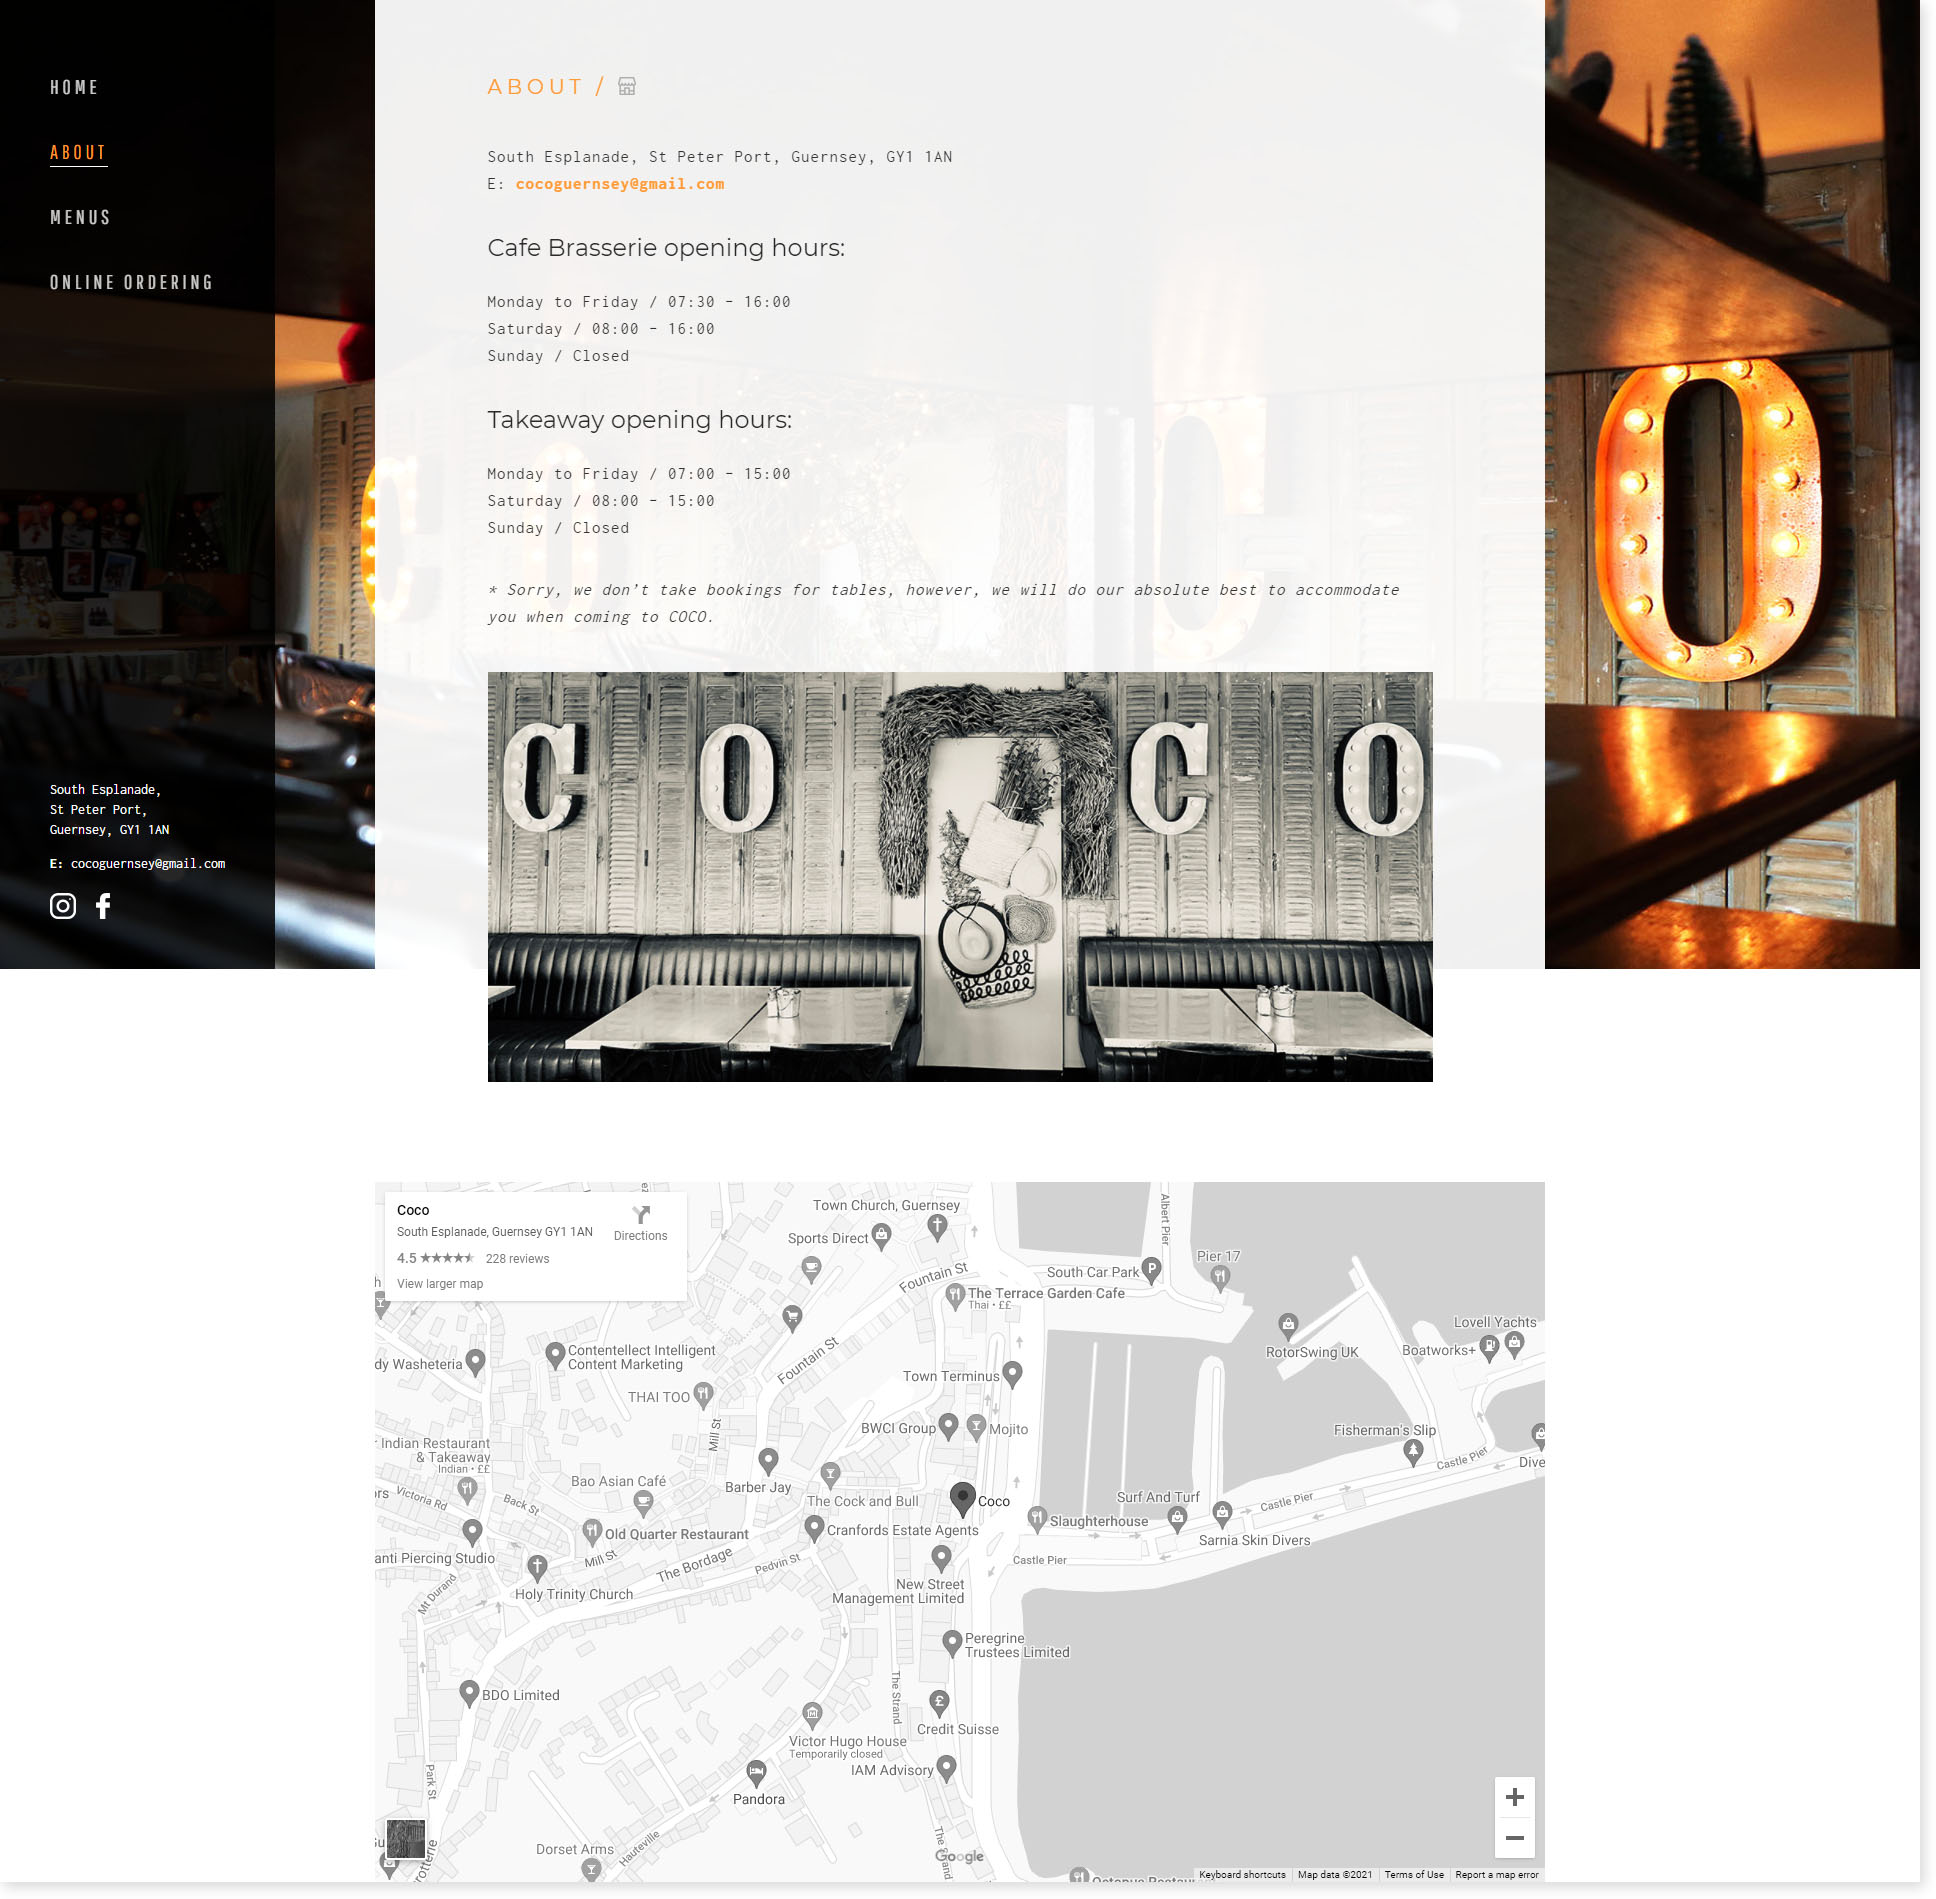1936x1899 pixels.
Task: Open the Facebook icon in the sidebar
Action: 103,906
